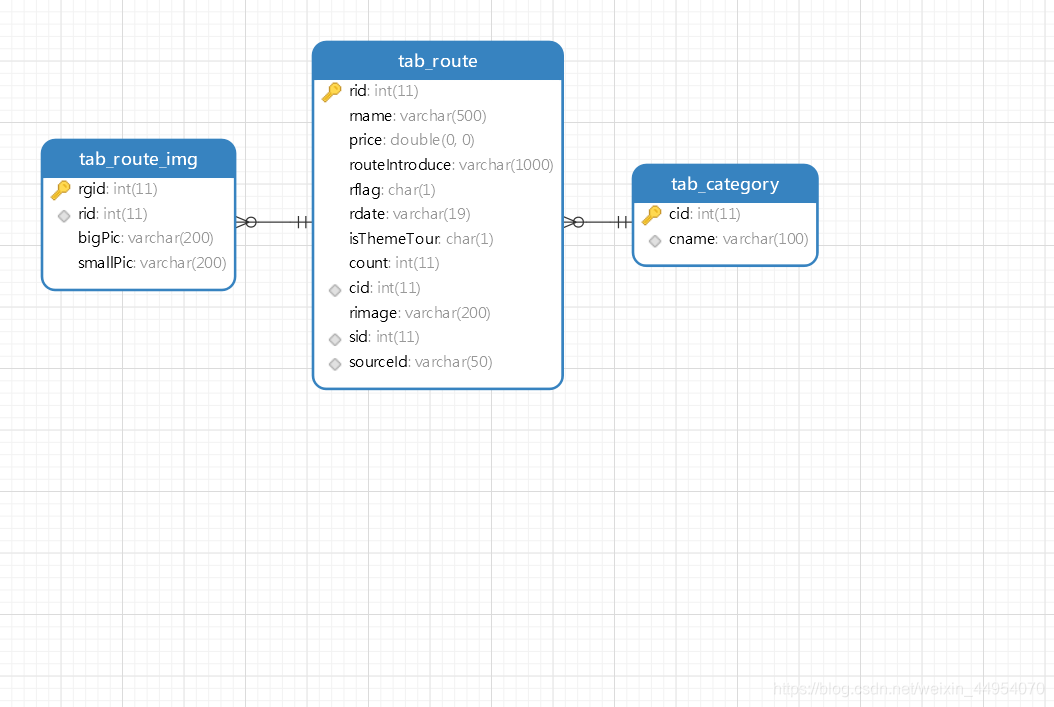Click the foreign key diamond beside rid in tab_route_img

pyautogui.click(x=64, y=216)
